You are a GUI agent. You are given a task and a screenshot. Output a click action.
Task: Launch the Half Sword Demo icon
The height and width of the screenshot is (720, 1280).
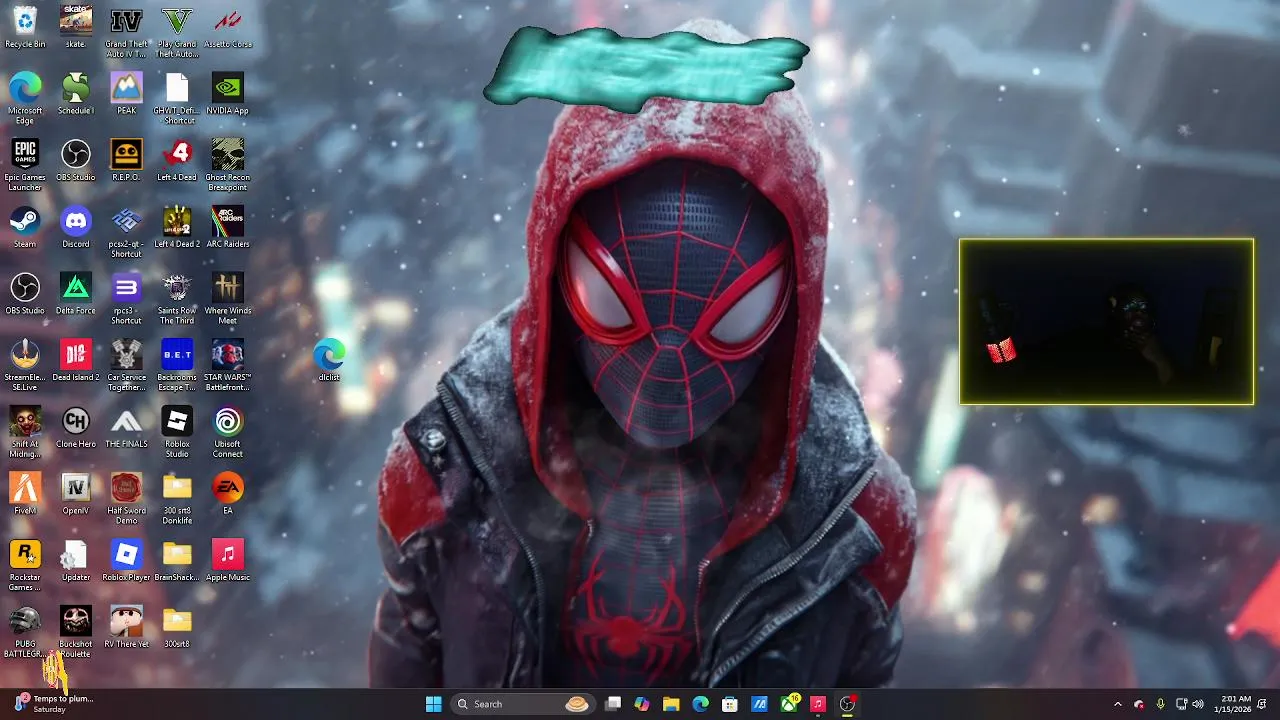[x=126, y=499]
